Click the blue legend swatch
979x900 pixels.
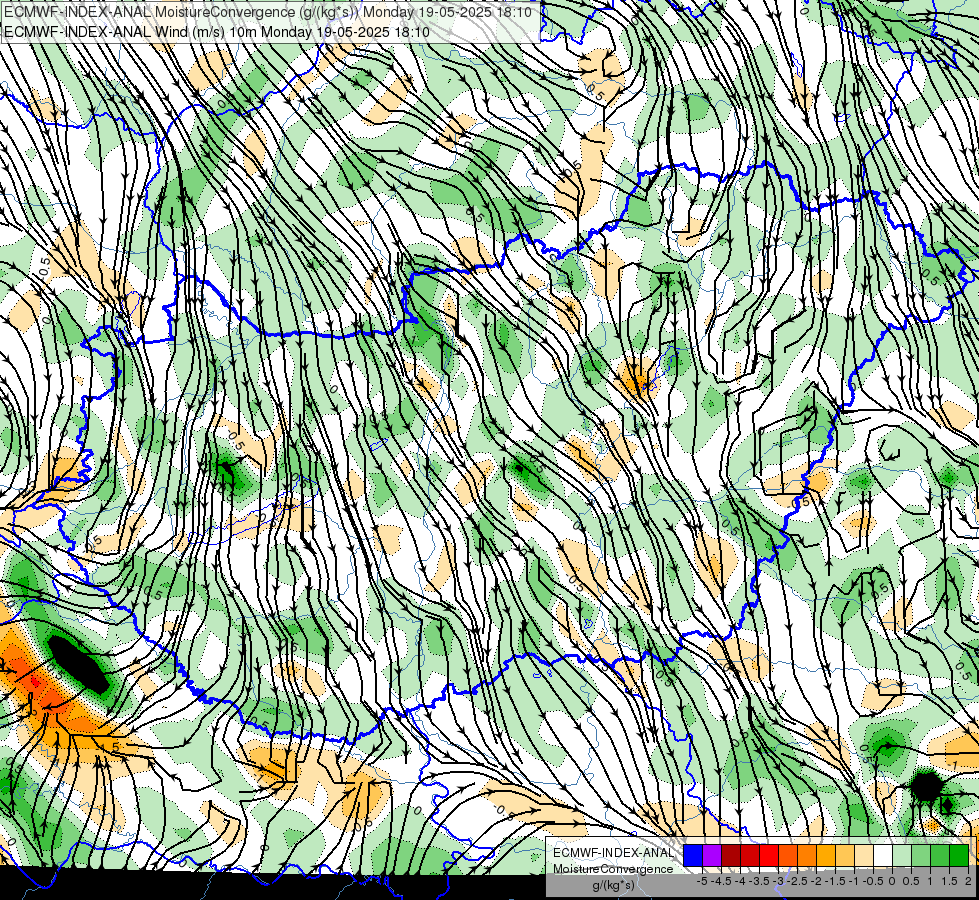693,855
